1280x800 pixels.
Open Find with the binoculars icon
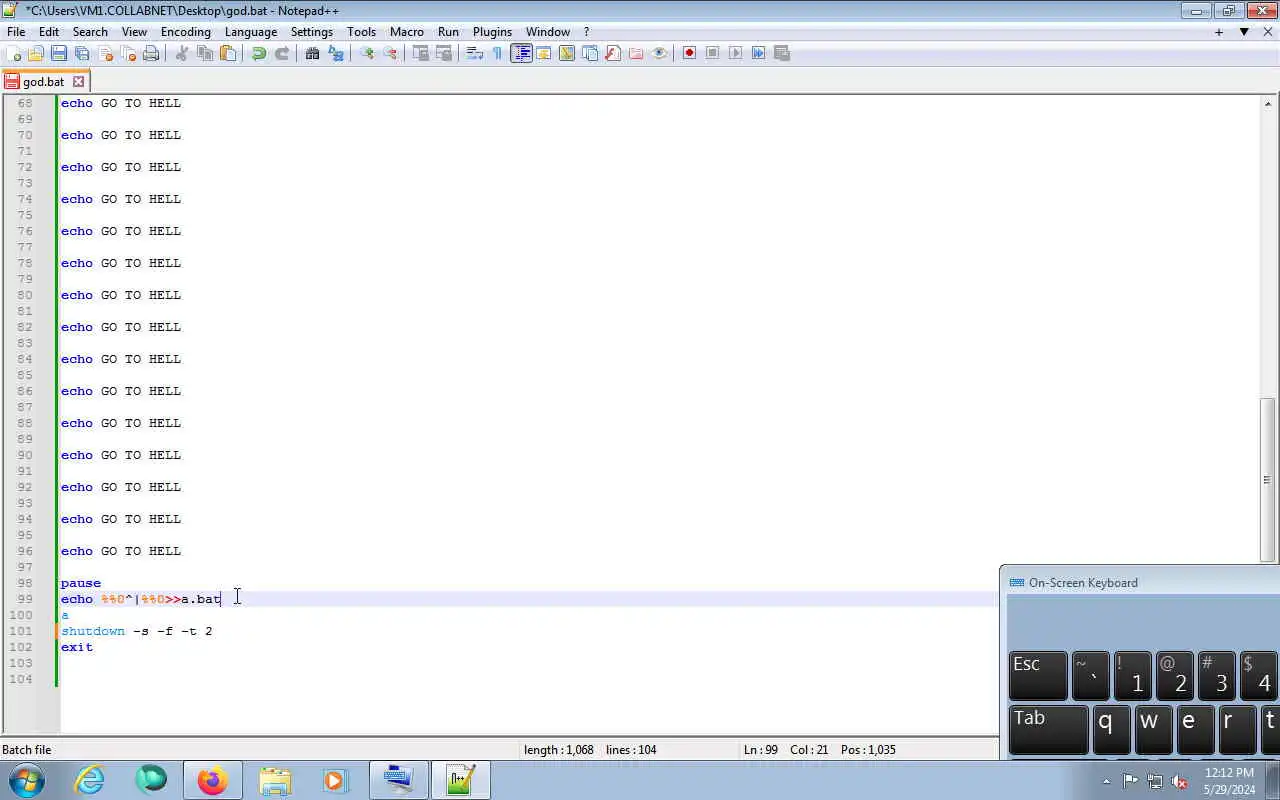pyautogui.click(x=313, y=53)
